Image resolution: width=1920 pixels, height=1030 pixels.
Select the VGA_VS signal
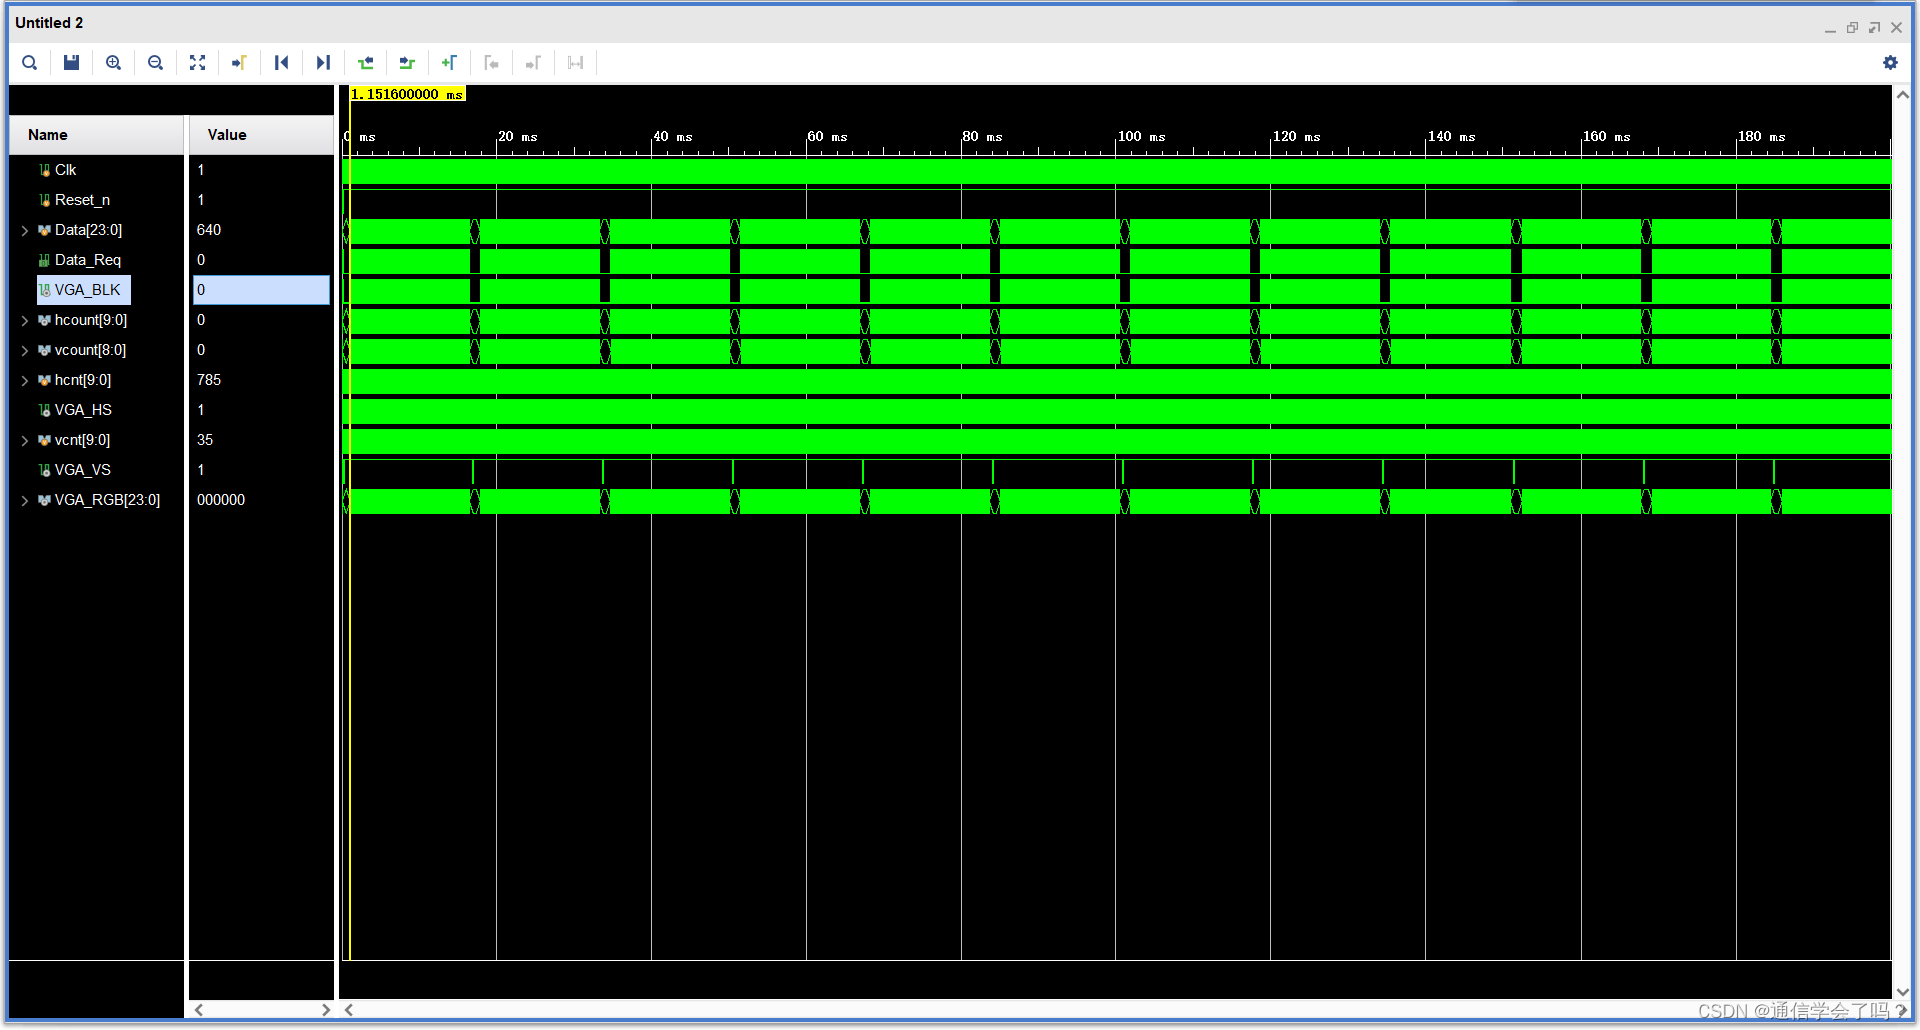coord(83,470)
